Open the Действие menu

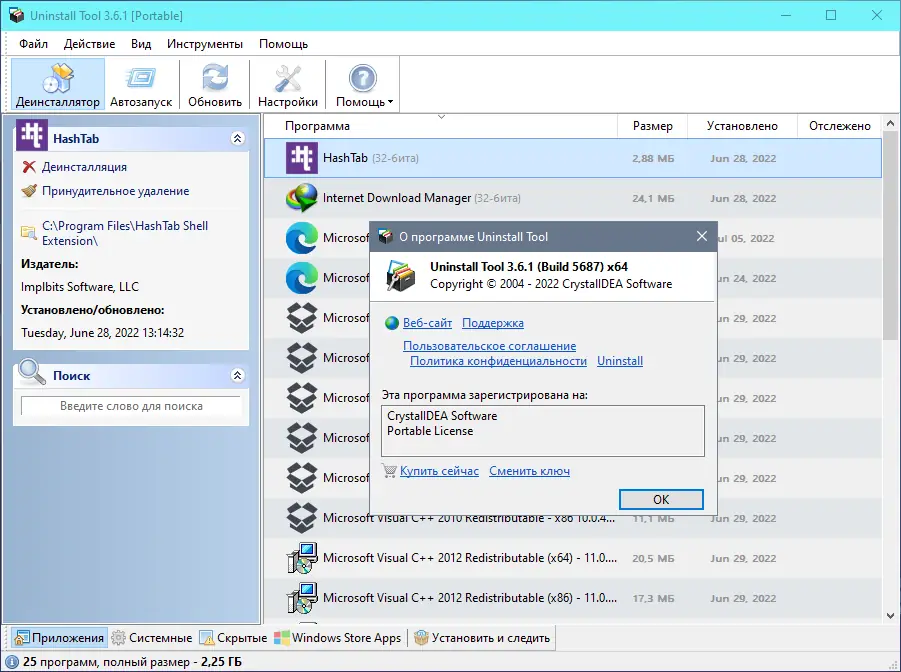pos(89,44)
